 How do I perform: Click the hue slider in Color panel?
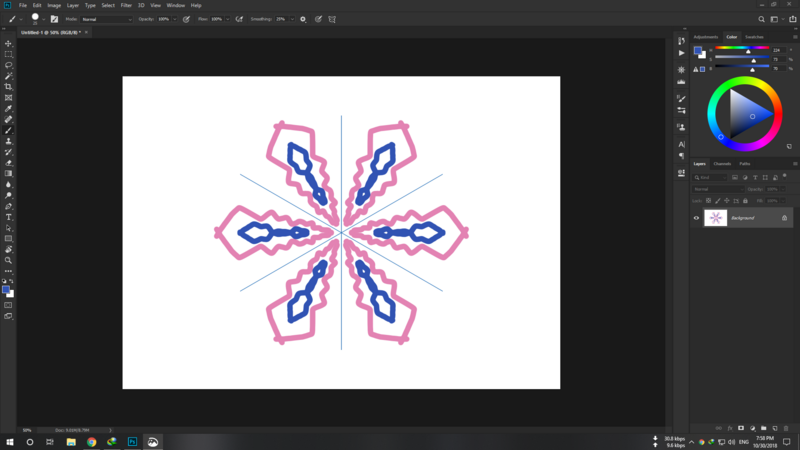point(742,48)
